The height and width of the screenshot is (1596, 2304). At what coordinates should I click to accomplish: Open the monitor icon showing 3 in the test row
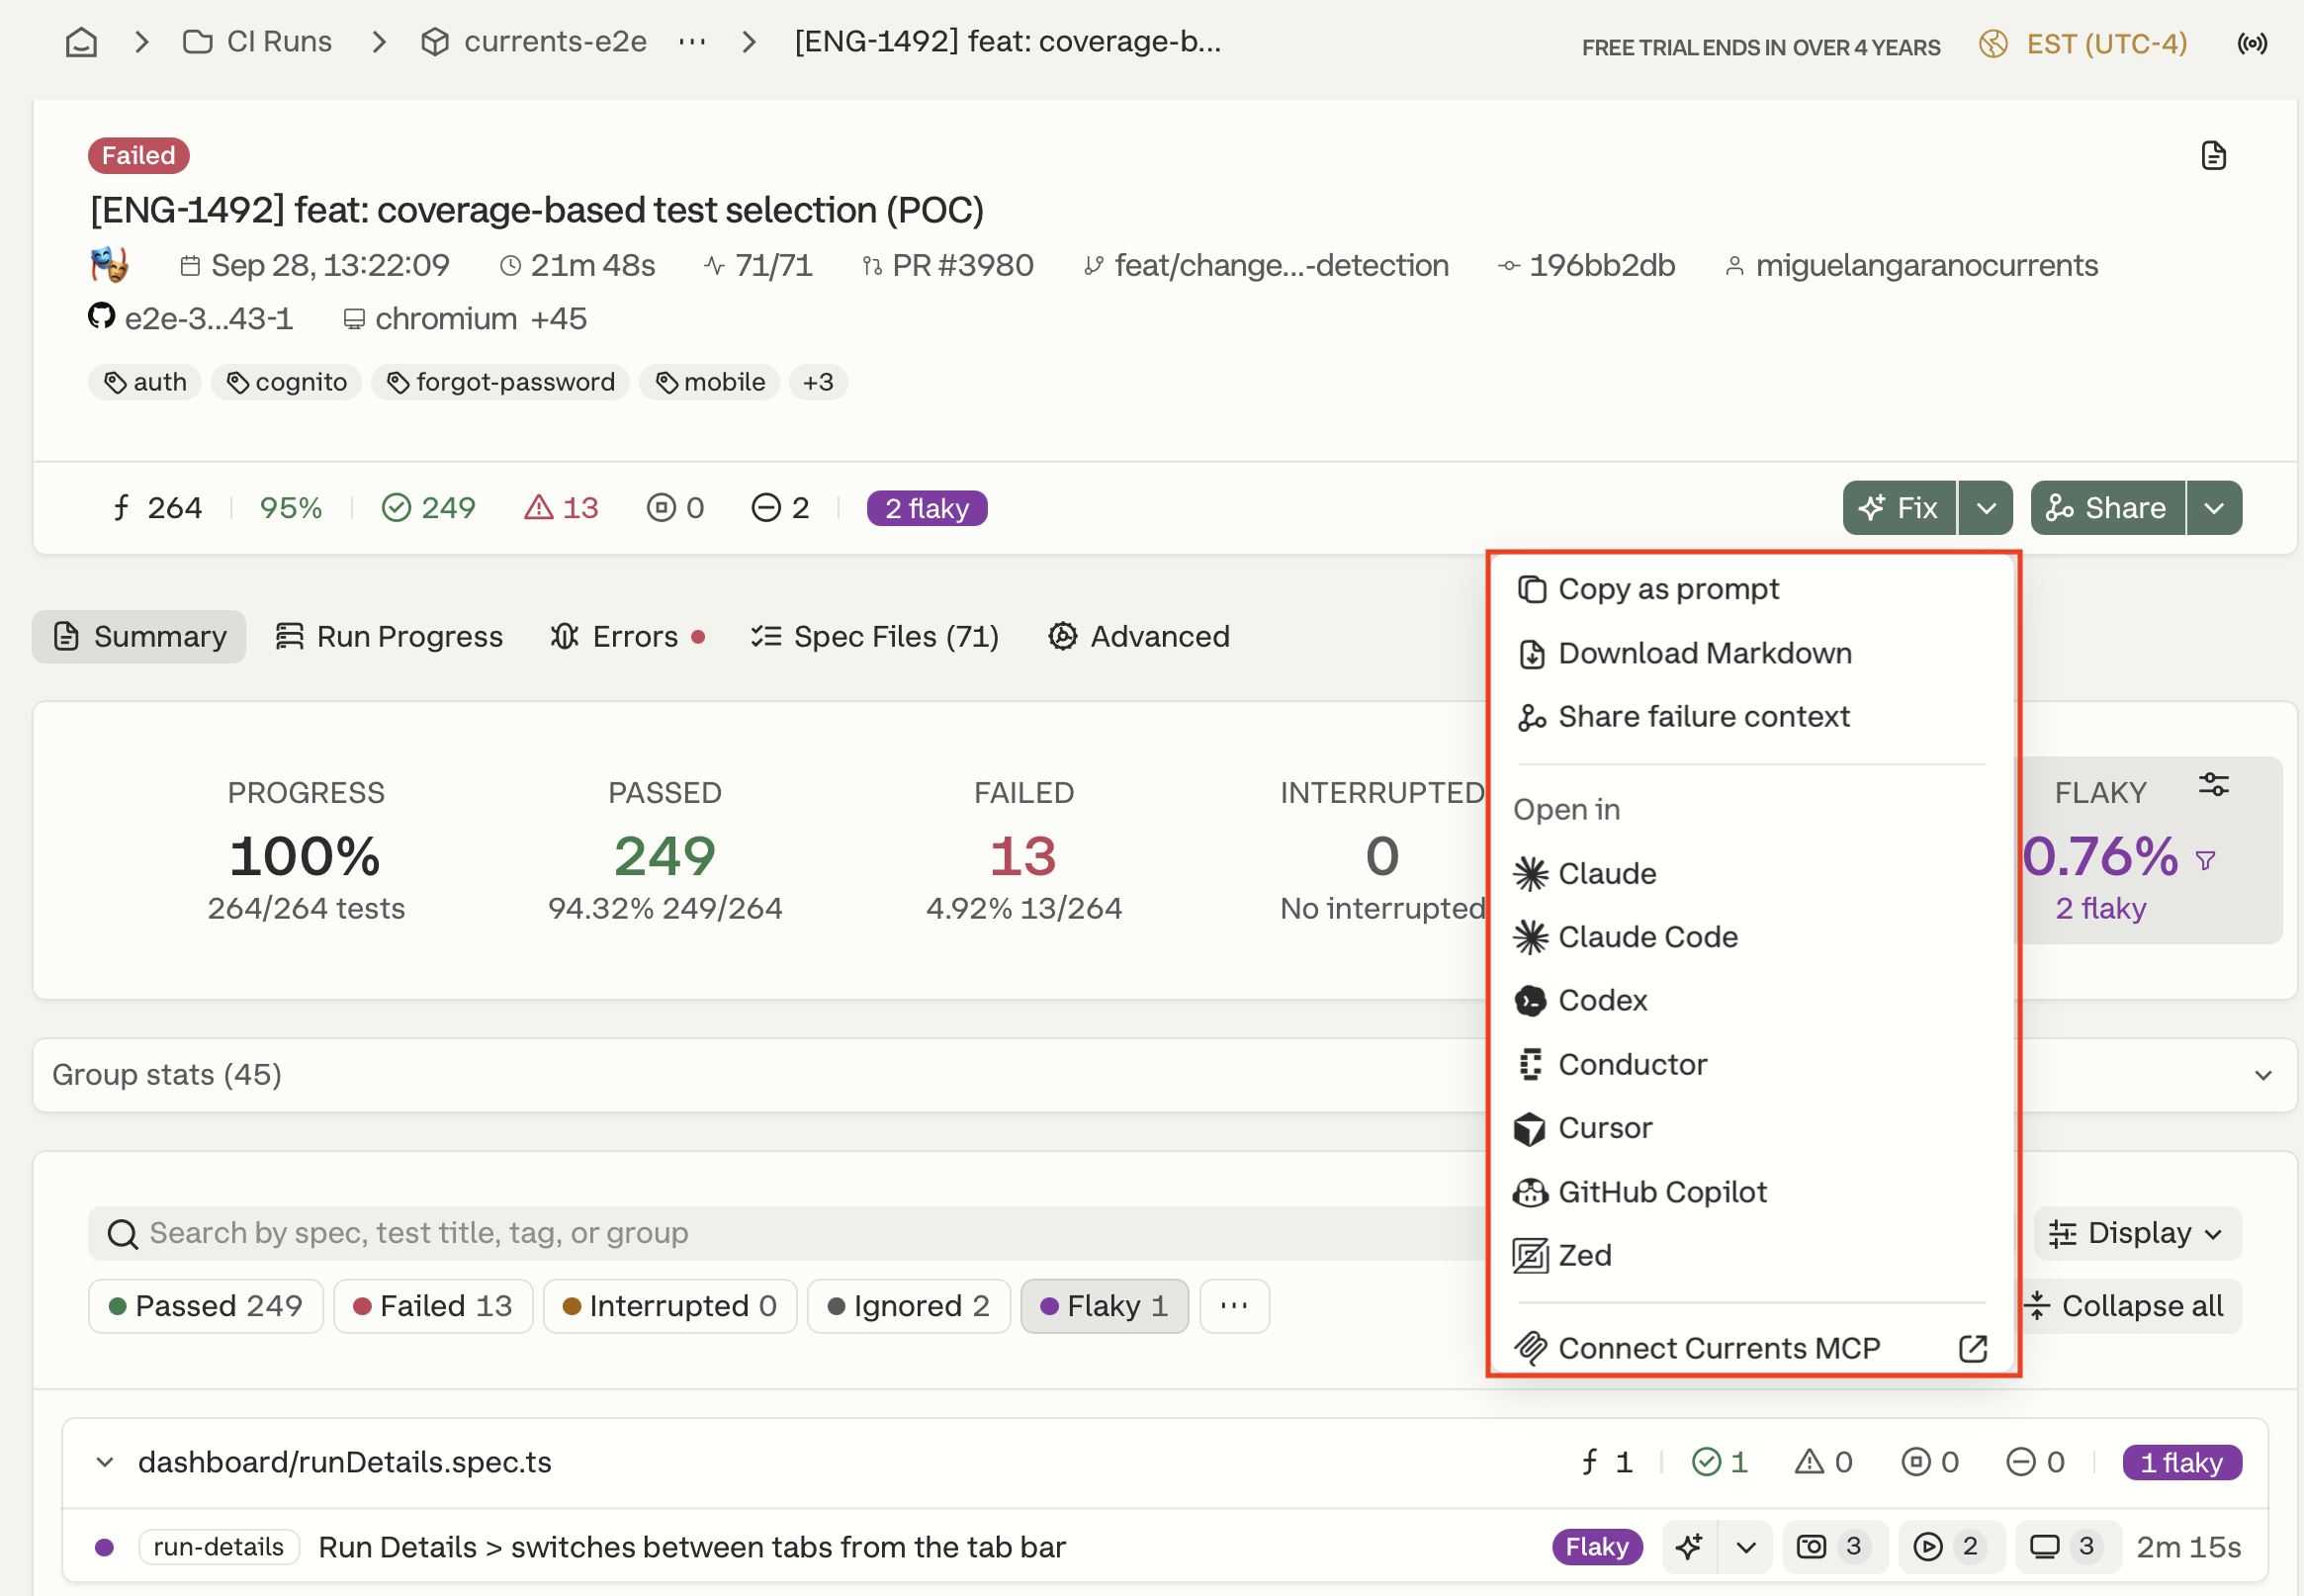[2044, 1546]
